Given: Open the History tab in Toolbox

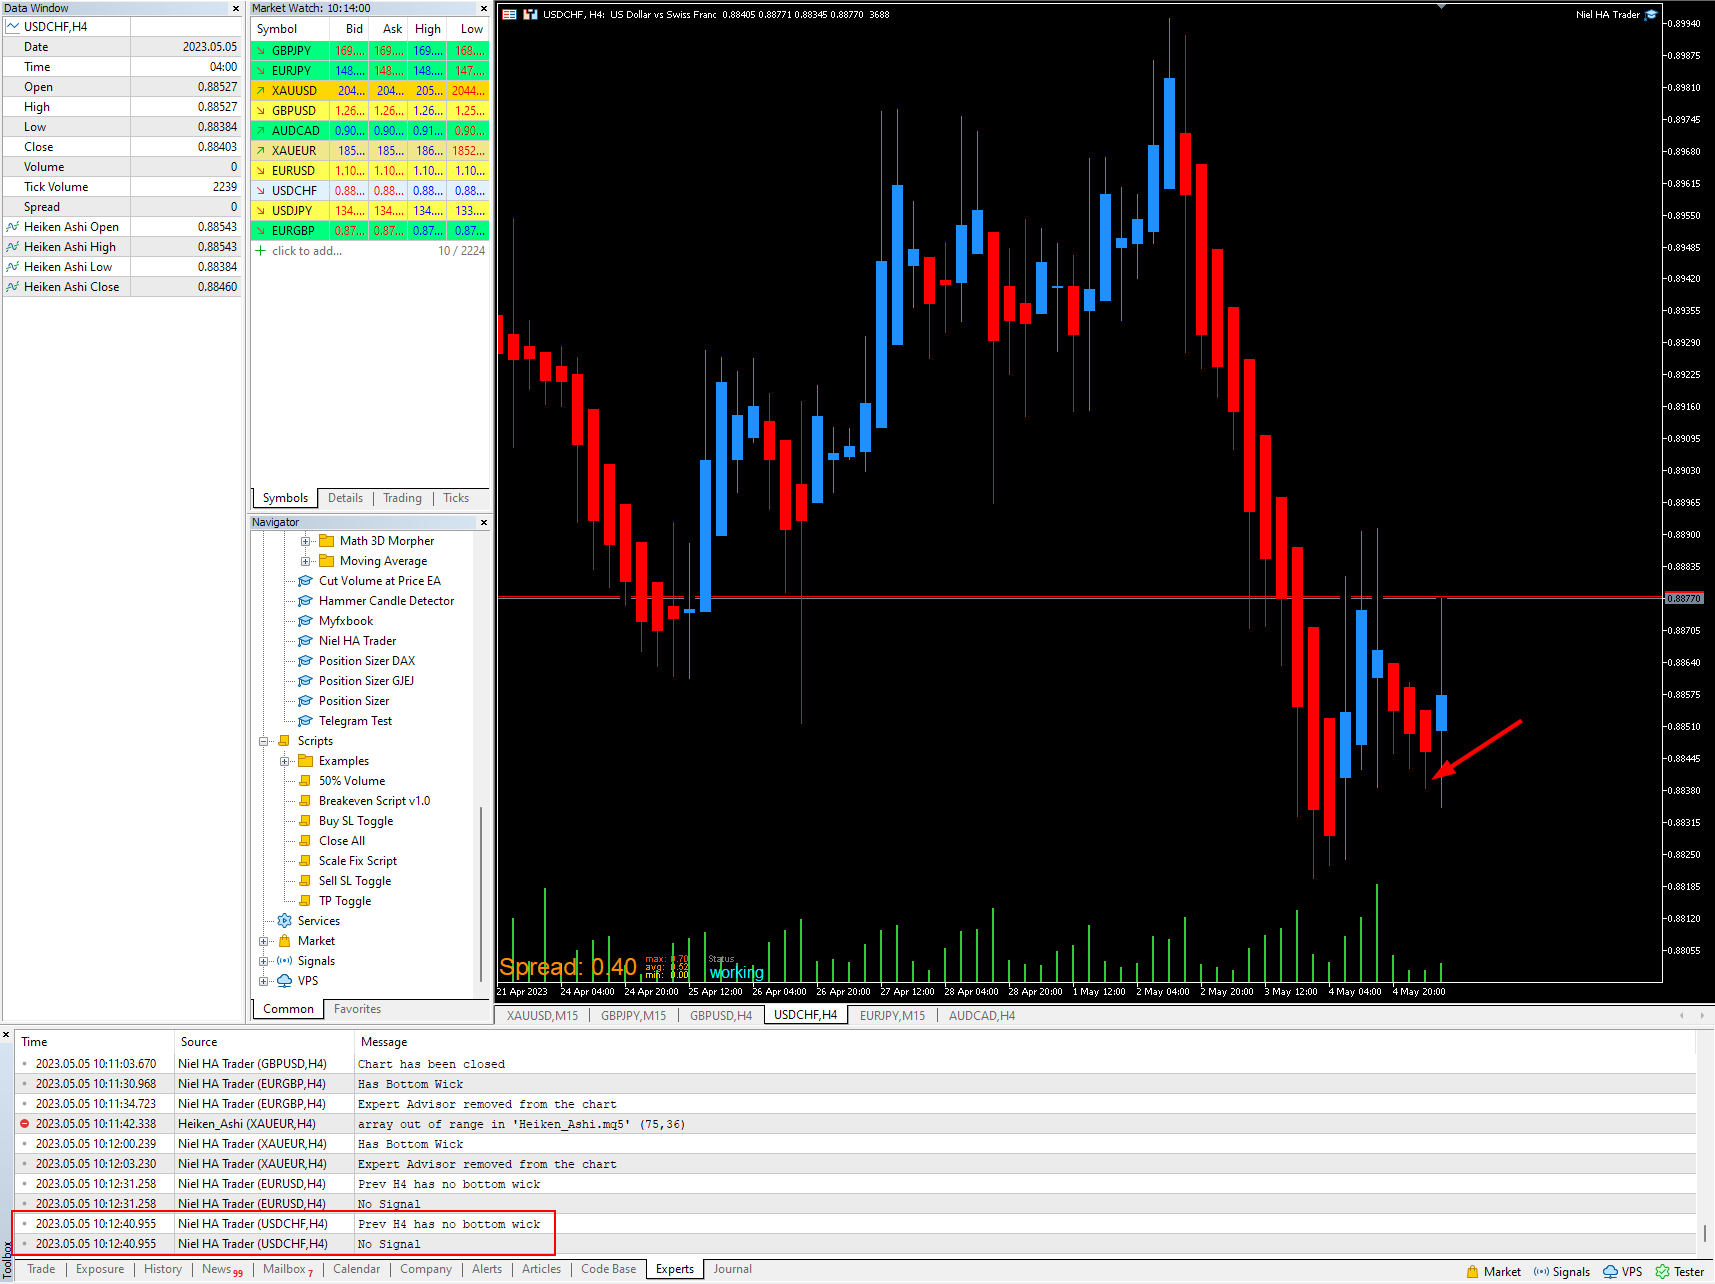Looking at the screenshot, I should tap(163, 1269).
